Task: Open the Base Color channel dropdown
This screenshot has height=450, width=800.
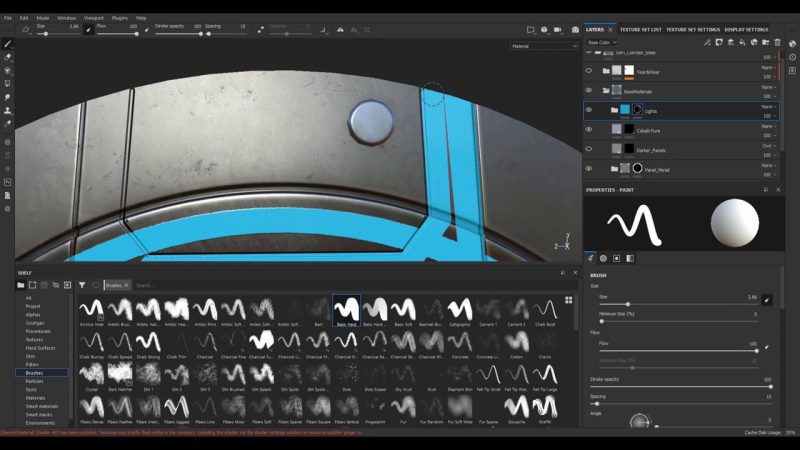Action: point(603,43)
